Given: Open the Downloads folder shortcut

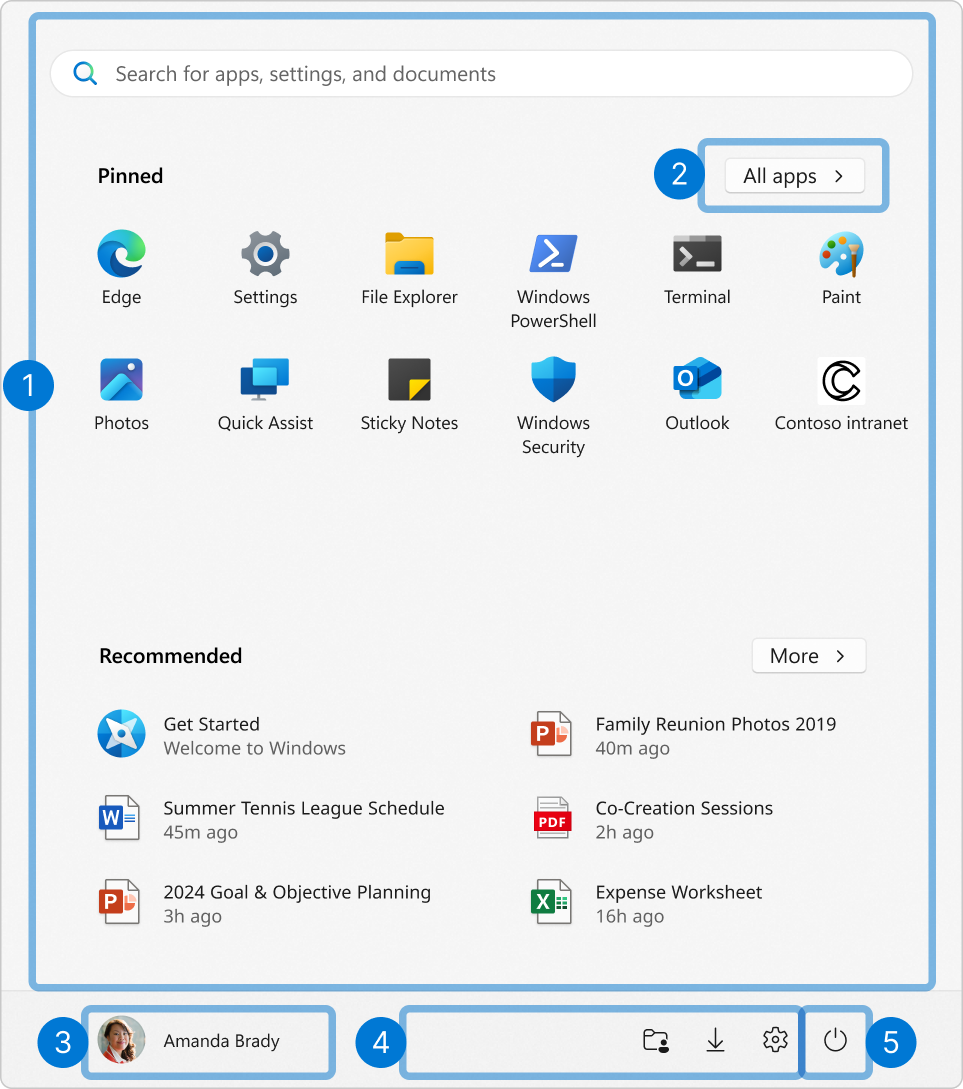Looking at the screenshot, I should pyautogui.click(x=715, y=1040).
